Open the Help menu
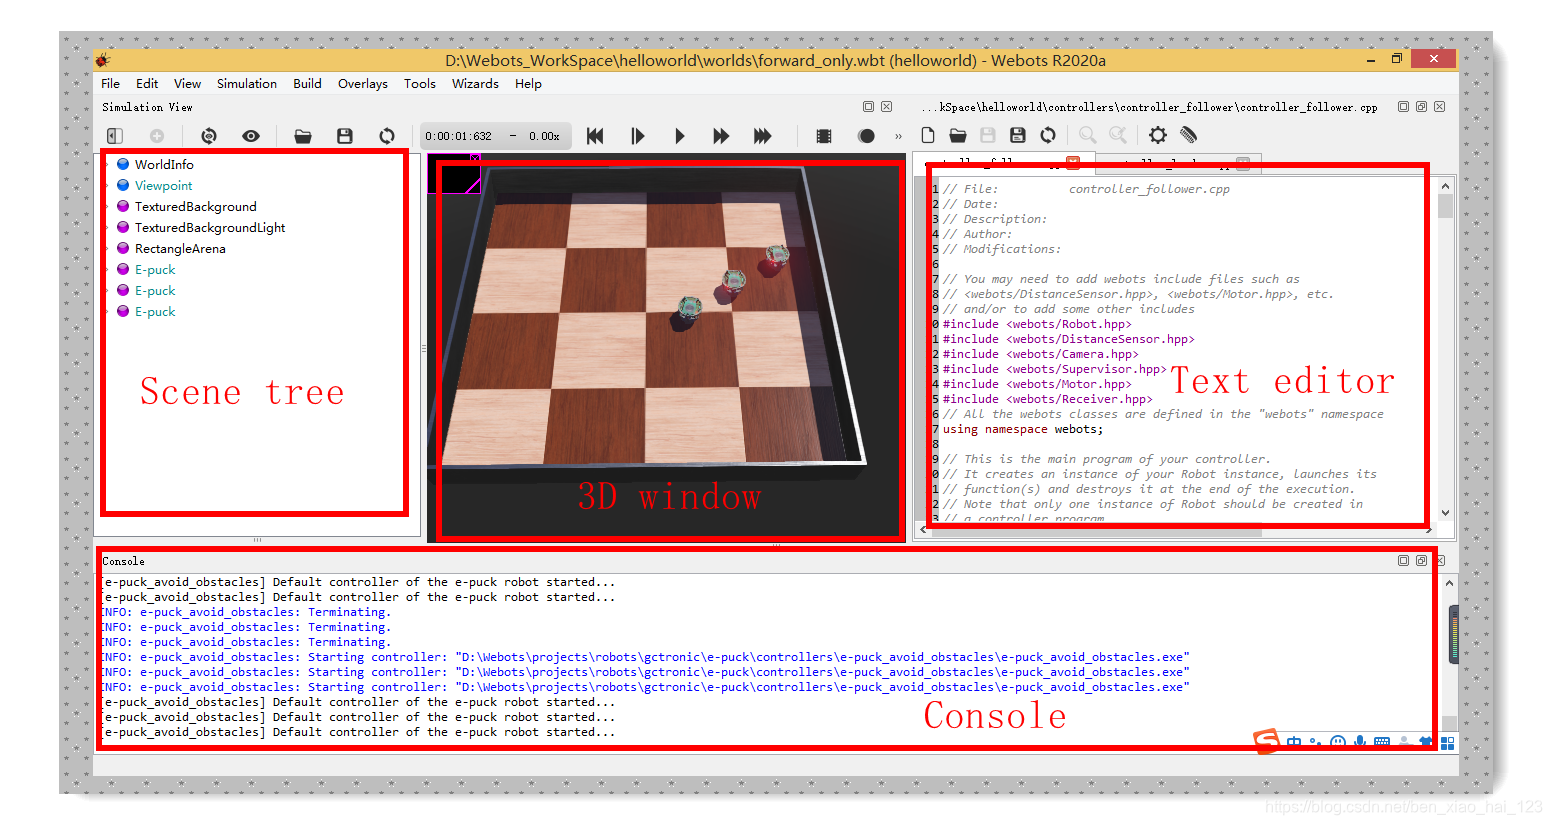 (x=528, y=84)
